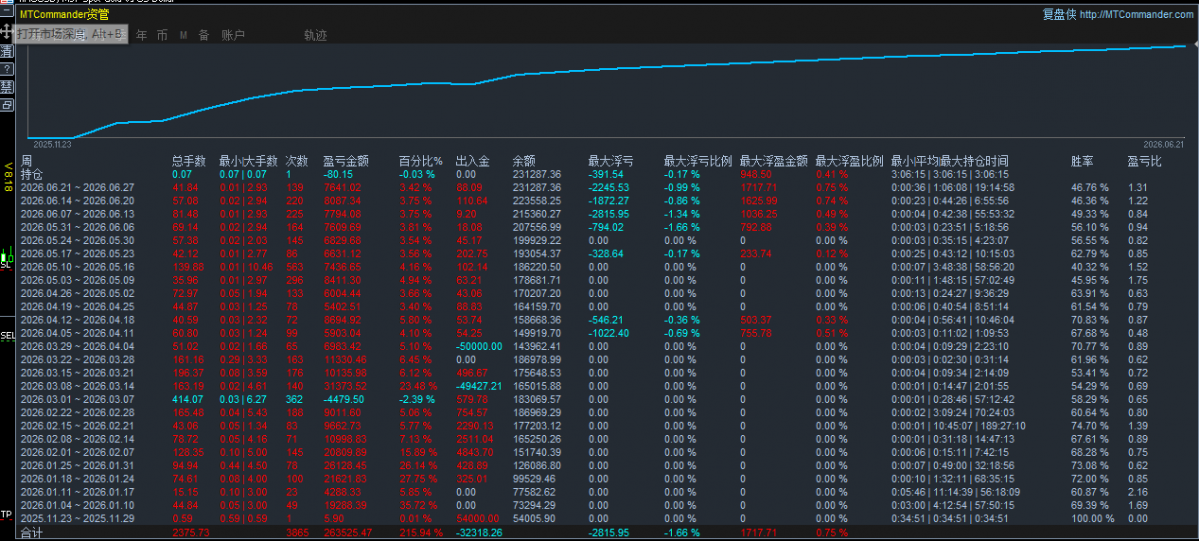
Task: Click the 次数 column header
Action: 297,161
